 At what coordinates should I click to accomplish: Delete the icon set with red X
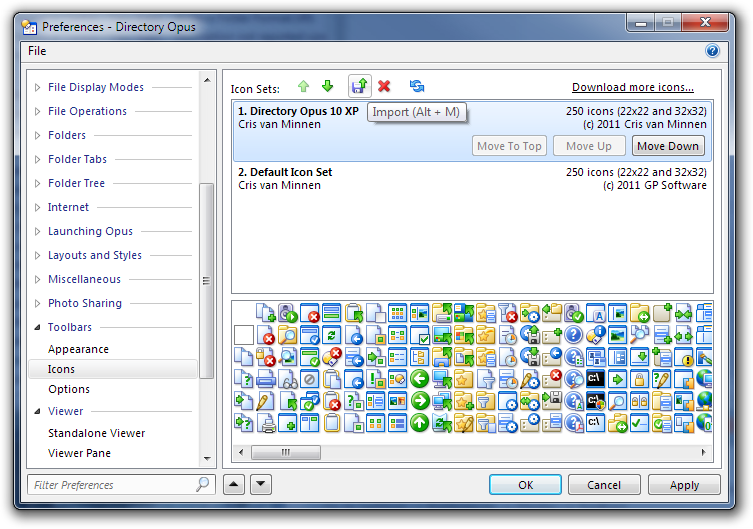[384, 86]
